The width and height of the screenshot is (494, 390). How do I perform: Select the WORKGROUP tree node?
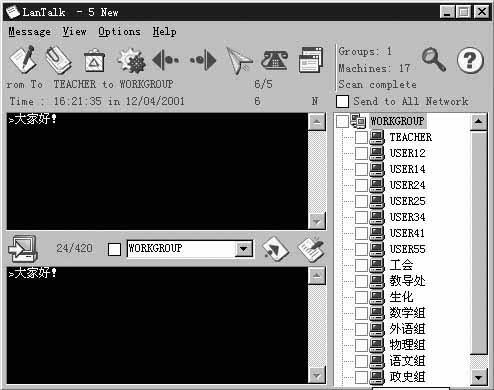coord(397,121)
